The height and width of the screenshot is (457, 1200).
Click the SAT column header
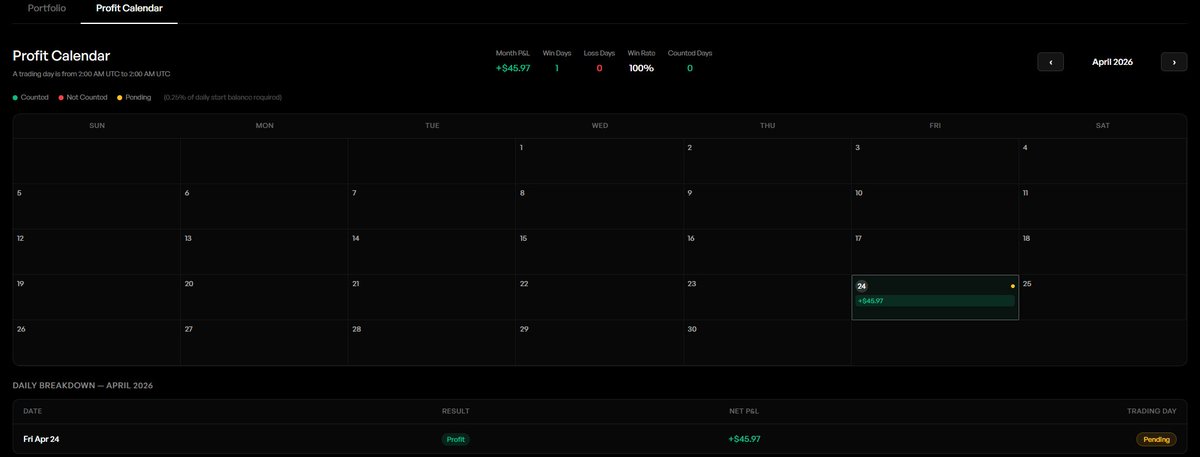(x=1103, y=126)
